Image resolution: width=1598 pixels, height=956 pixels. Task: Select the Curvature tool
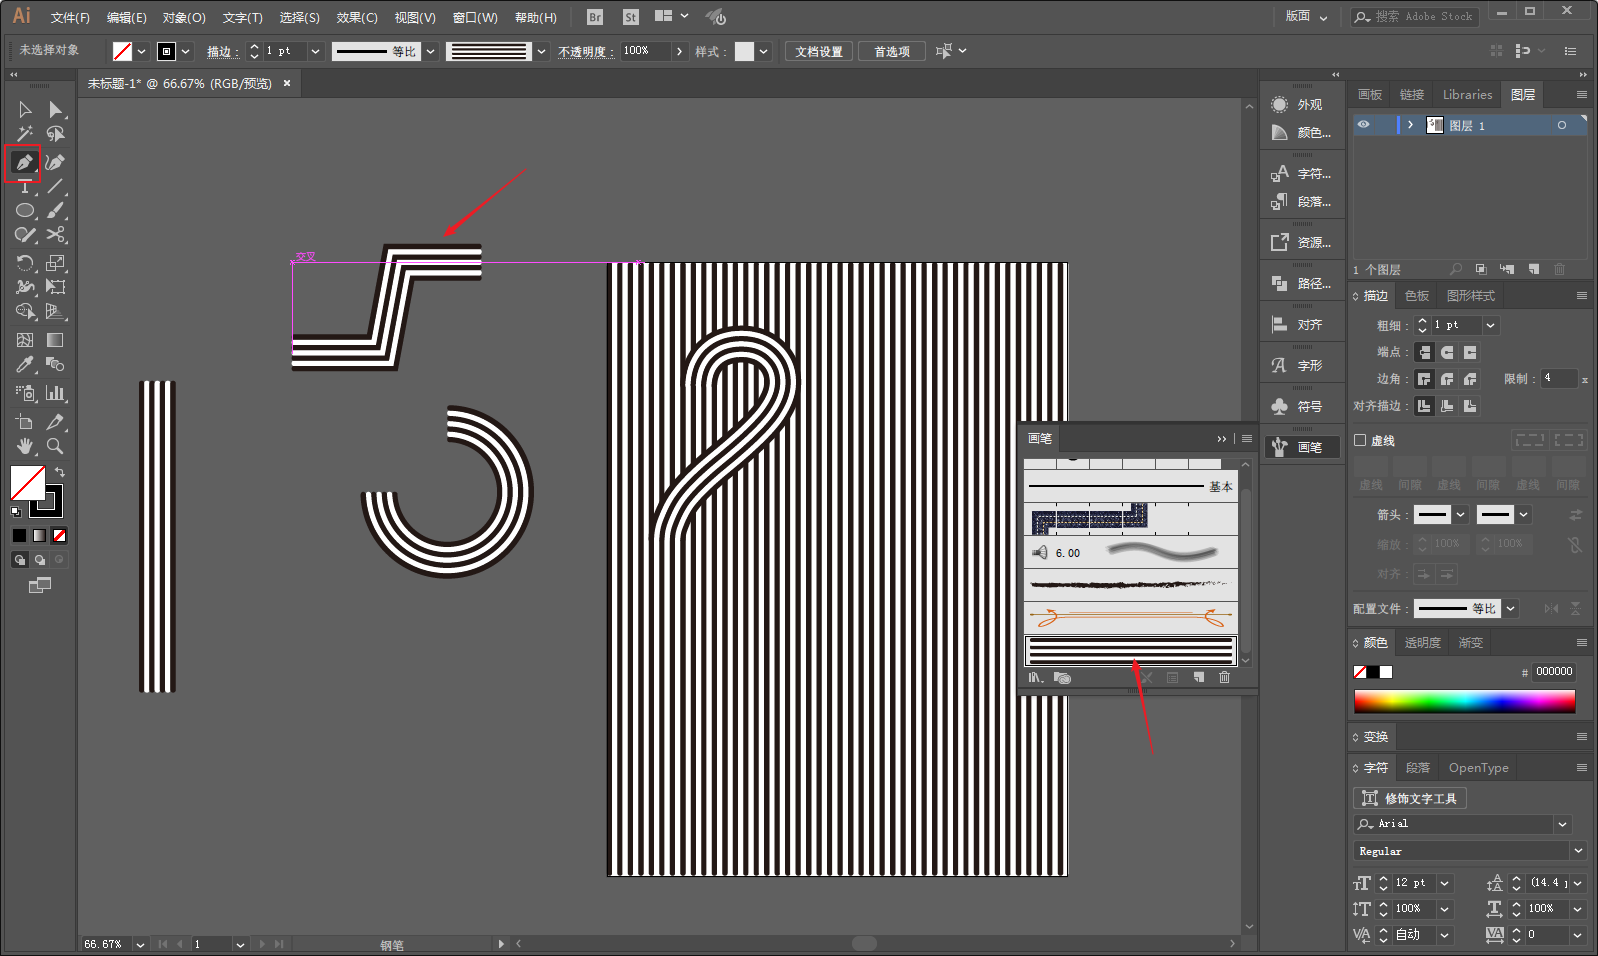tap(55, 162)
